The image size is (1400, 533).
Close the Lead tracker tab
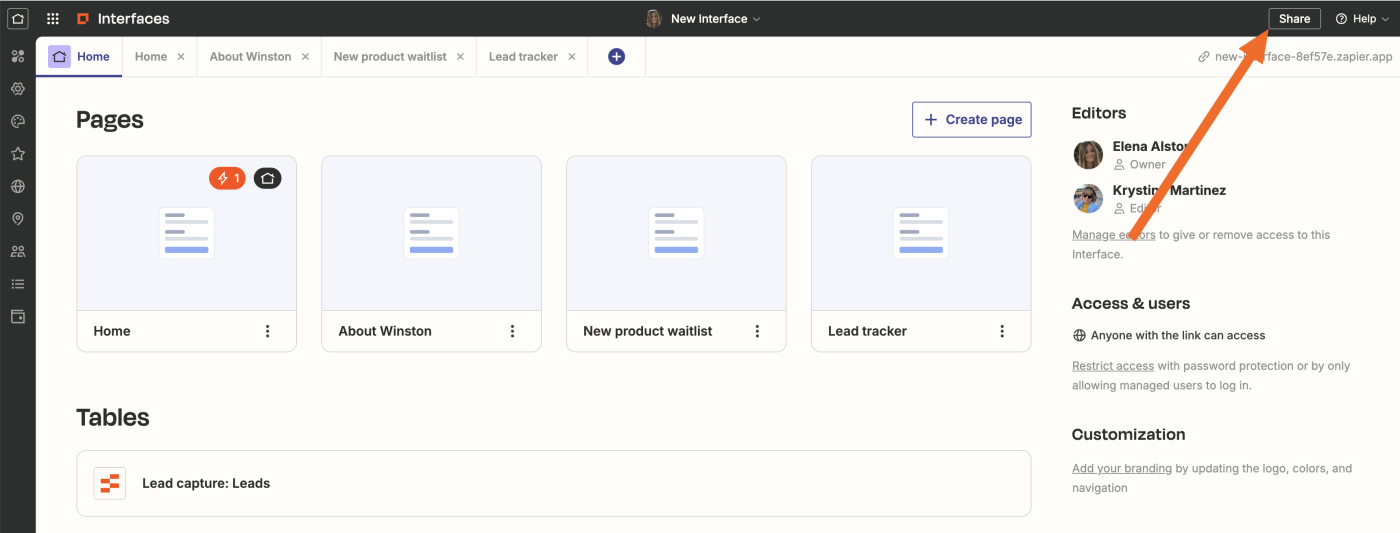coord(572,57)
